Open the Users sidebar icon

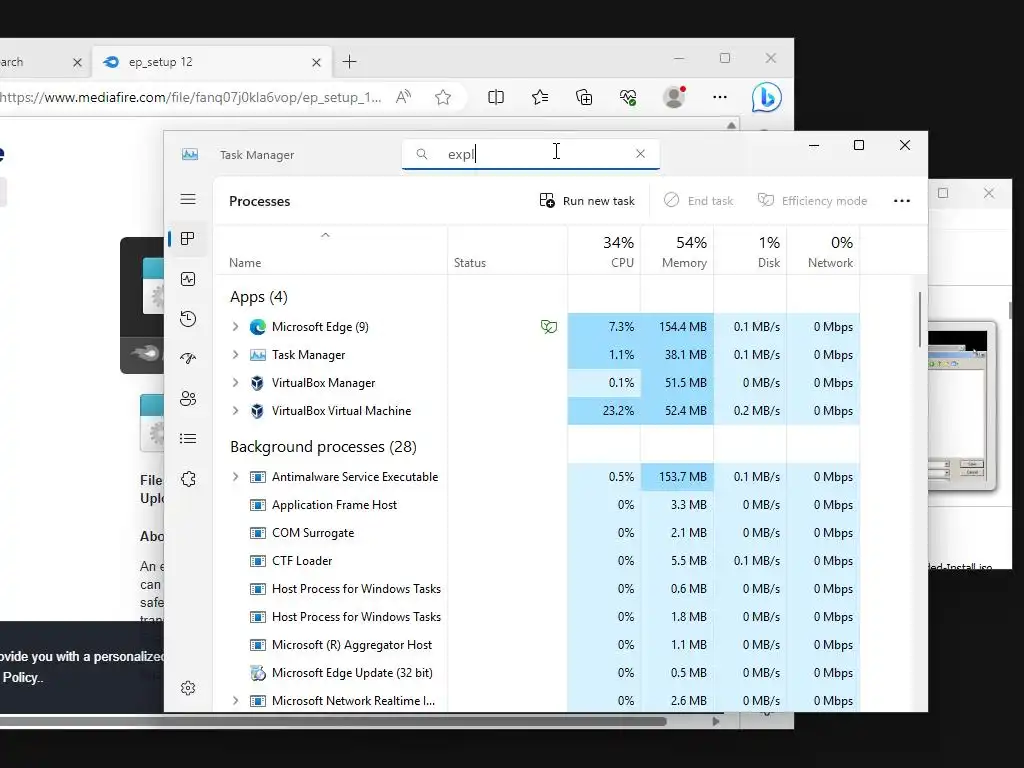point(188,398)
